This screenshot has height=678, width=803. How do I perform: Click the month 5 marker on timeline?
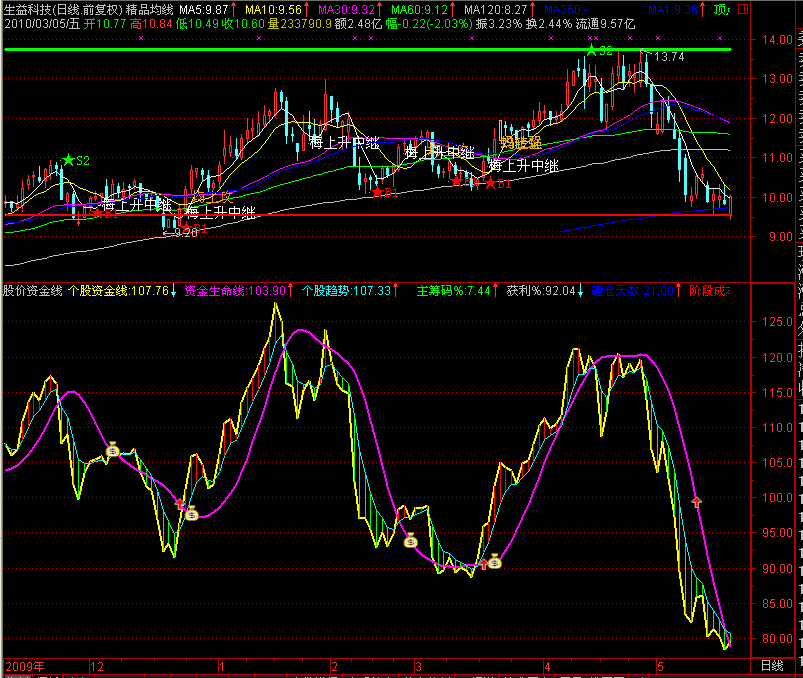tap(660, 667)
